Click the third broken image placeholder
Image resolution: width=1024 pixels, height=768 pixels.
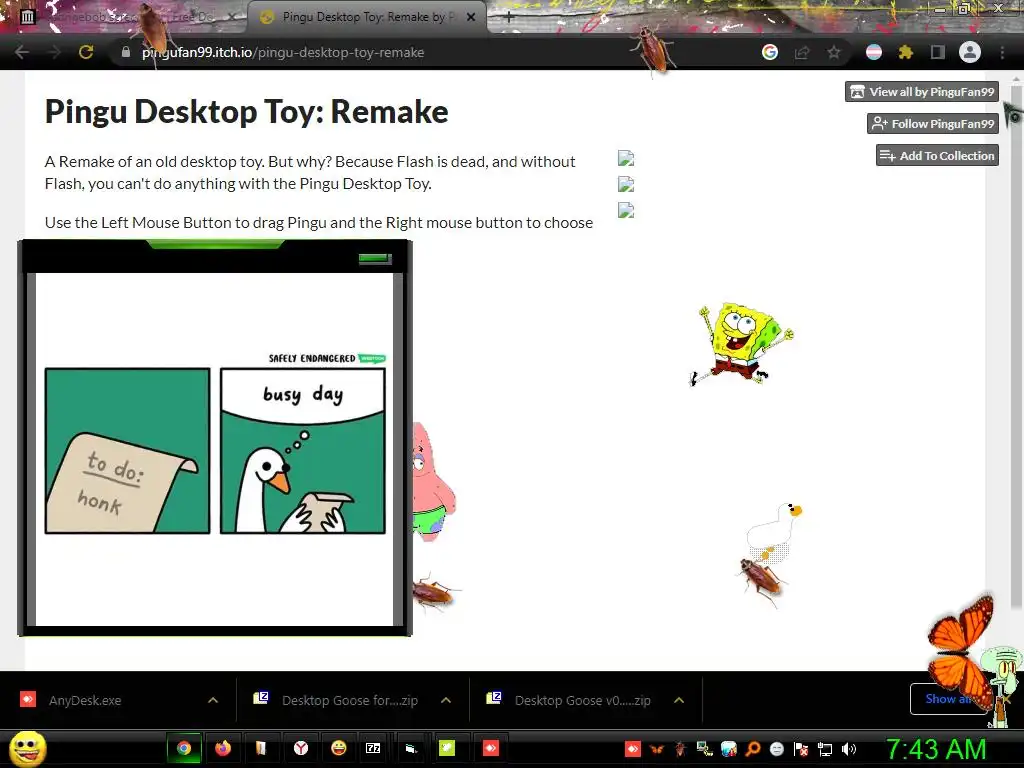626,211
